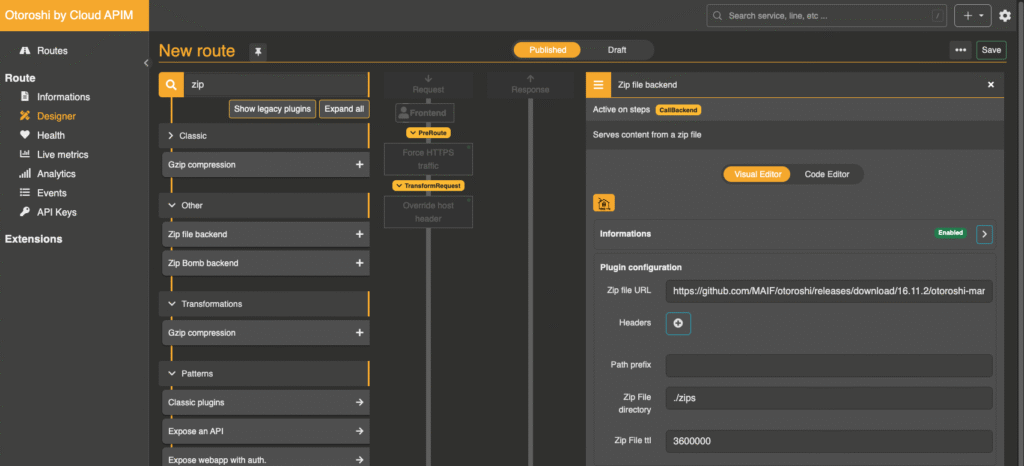The width and height of the screenshot is (1024, 466).
Task: Select the Published toggle option
Action: click(x=547, y=50)
